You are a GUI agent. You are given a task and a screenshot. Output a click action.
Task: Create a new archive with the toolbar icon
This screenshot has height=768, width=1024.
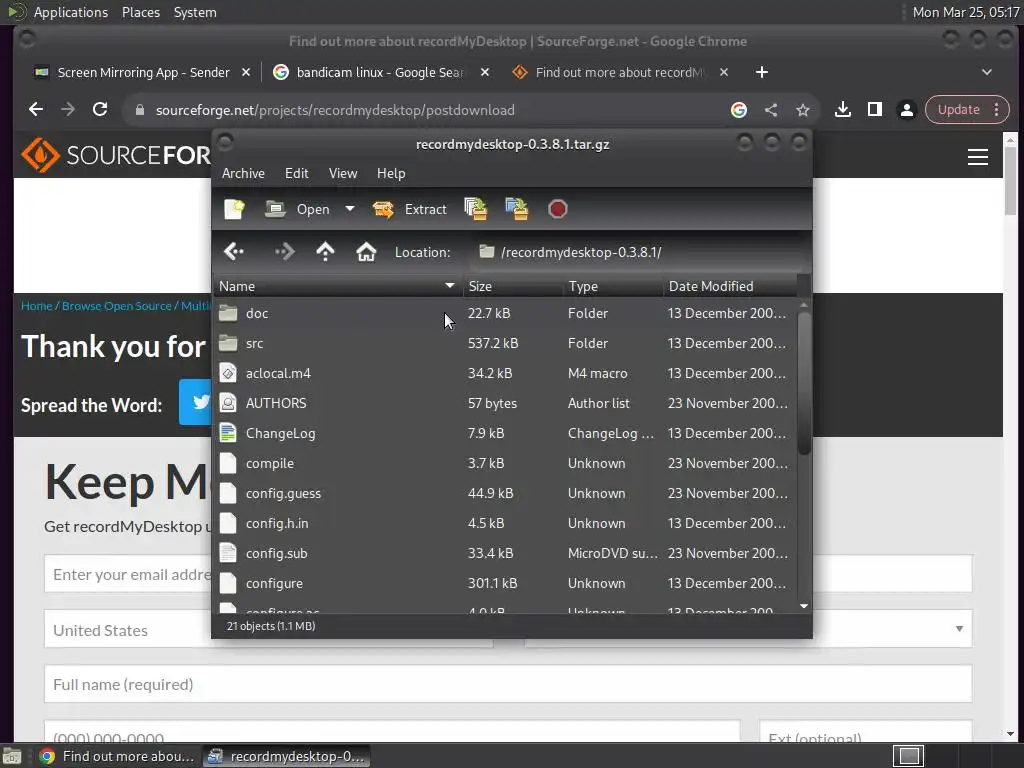pyautogui.click(x=234, y=209)
